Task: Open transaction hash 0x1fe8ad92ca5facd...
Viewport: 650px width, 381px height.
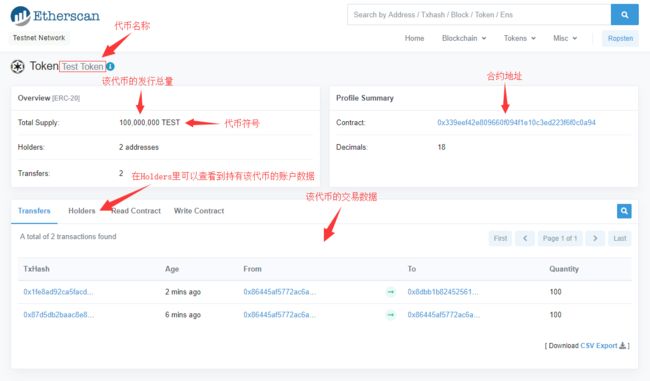Action: pos(58,292)
